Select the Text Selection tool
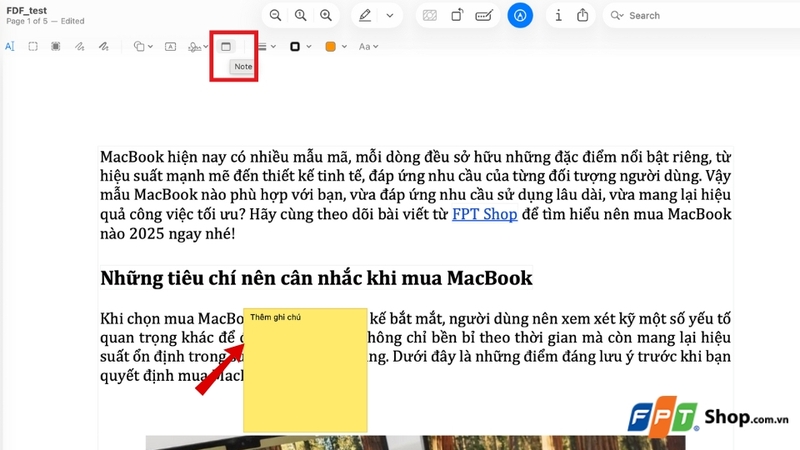Image resolution: width=800 pixels, height=450 pixels. click(10, 46)
